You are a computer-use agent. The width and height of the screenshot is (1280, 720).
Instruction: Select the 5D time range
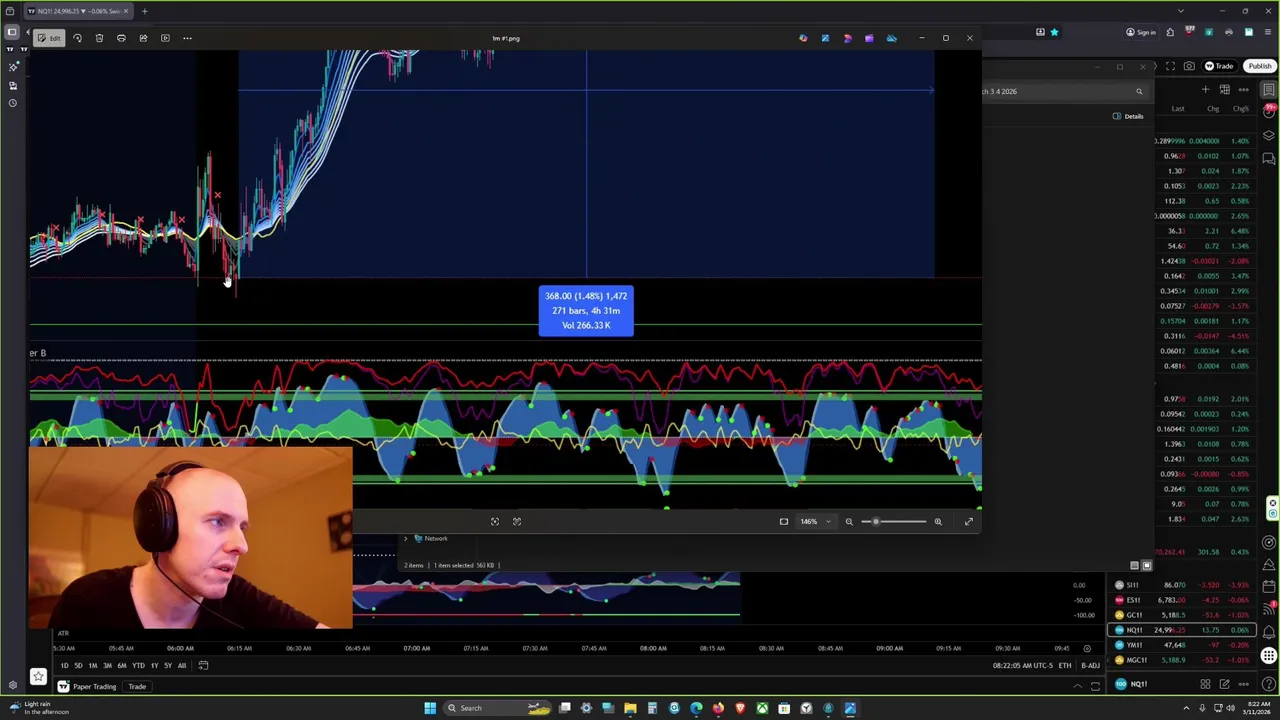[79, 666]
